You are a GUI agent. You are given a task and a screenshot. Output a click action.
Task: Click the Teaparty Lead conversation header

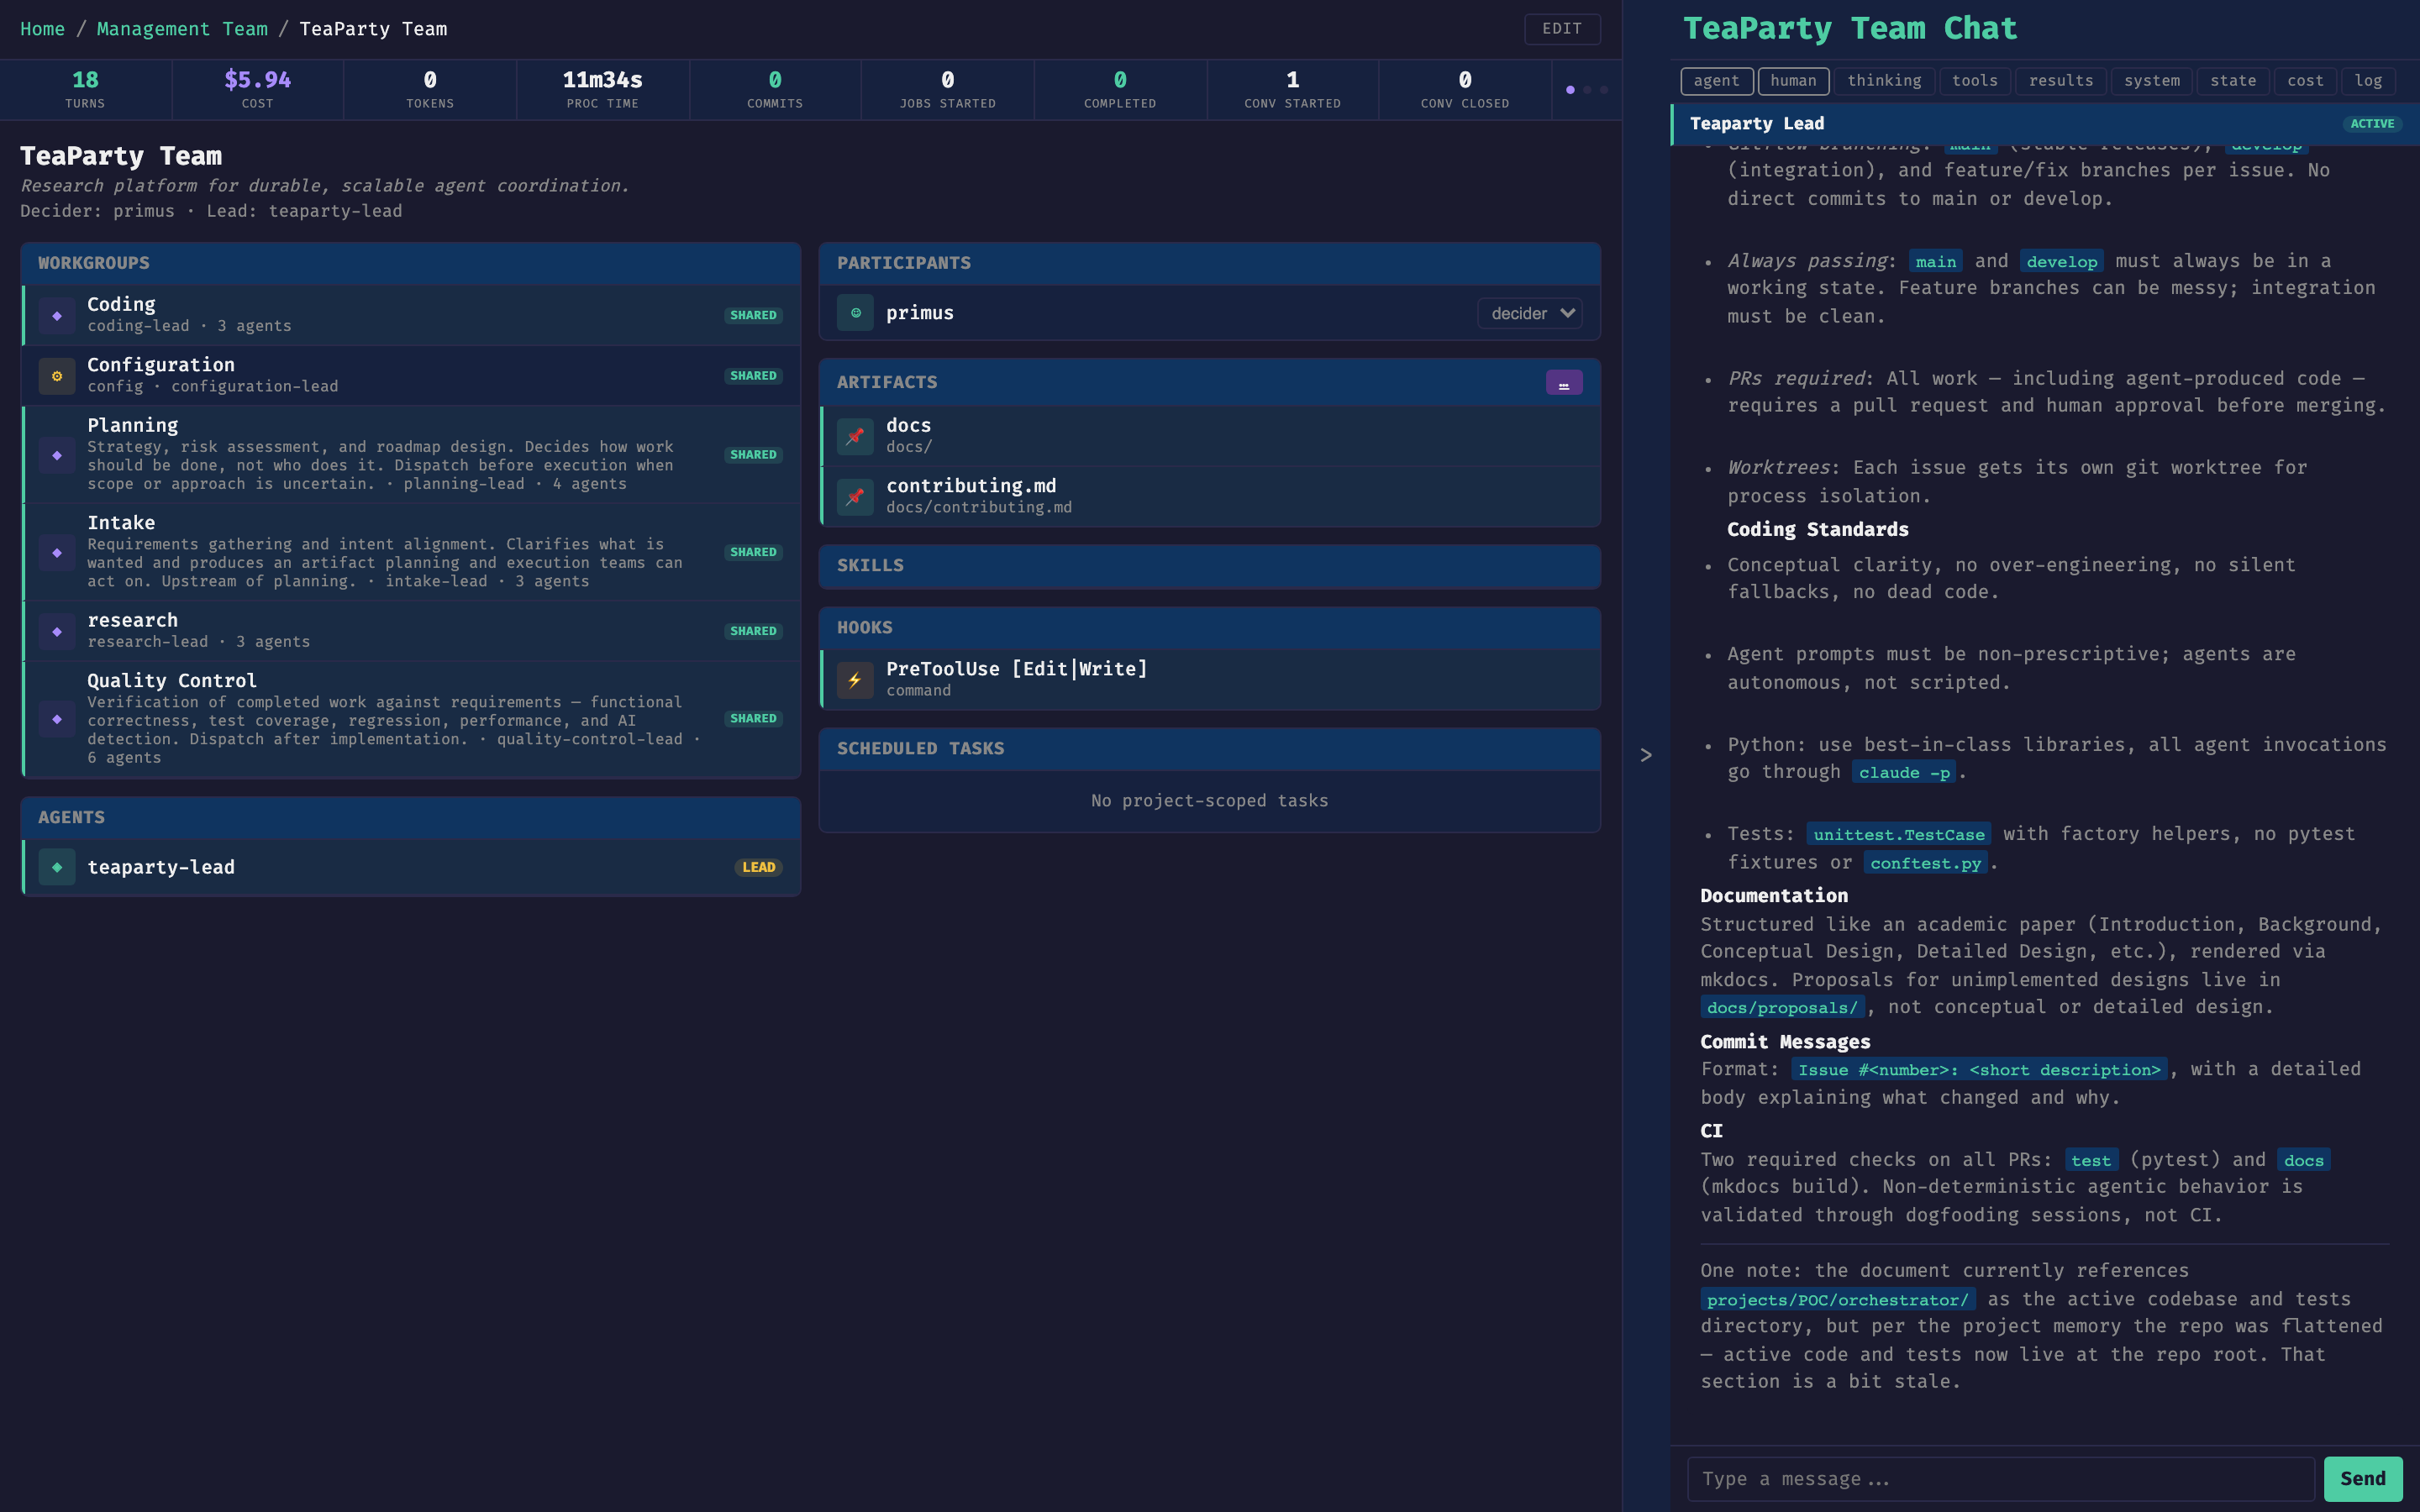[2045, 124]
